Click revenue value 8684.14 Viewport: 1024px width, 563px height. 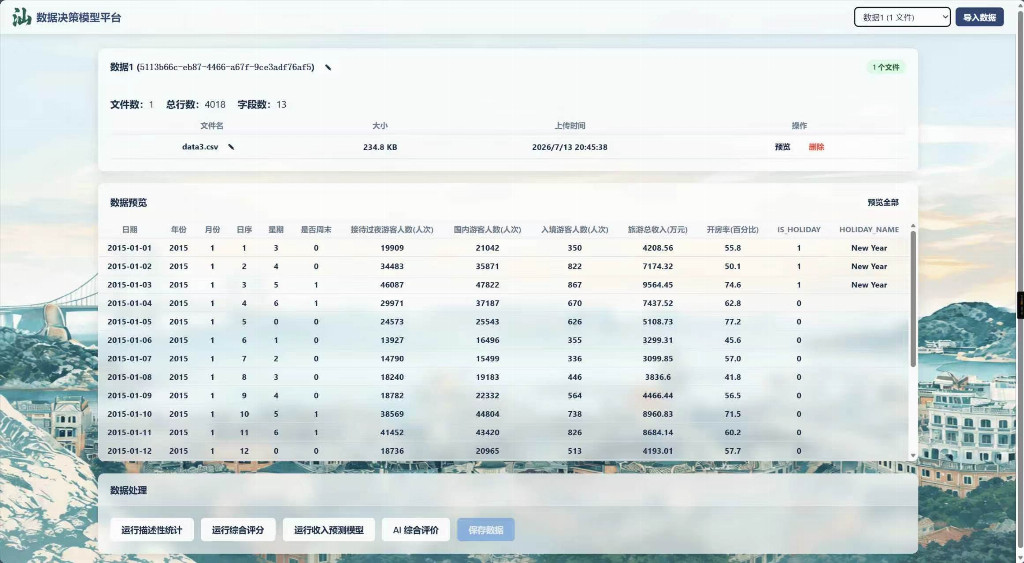coord(658,432)
